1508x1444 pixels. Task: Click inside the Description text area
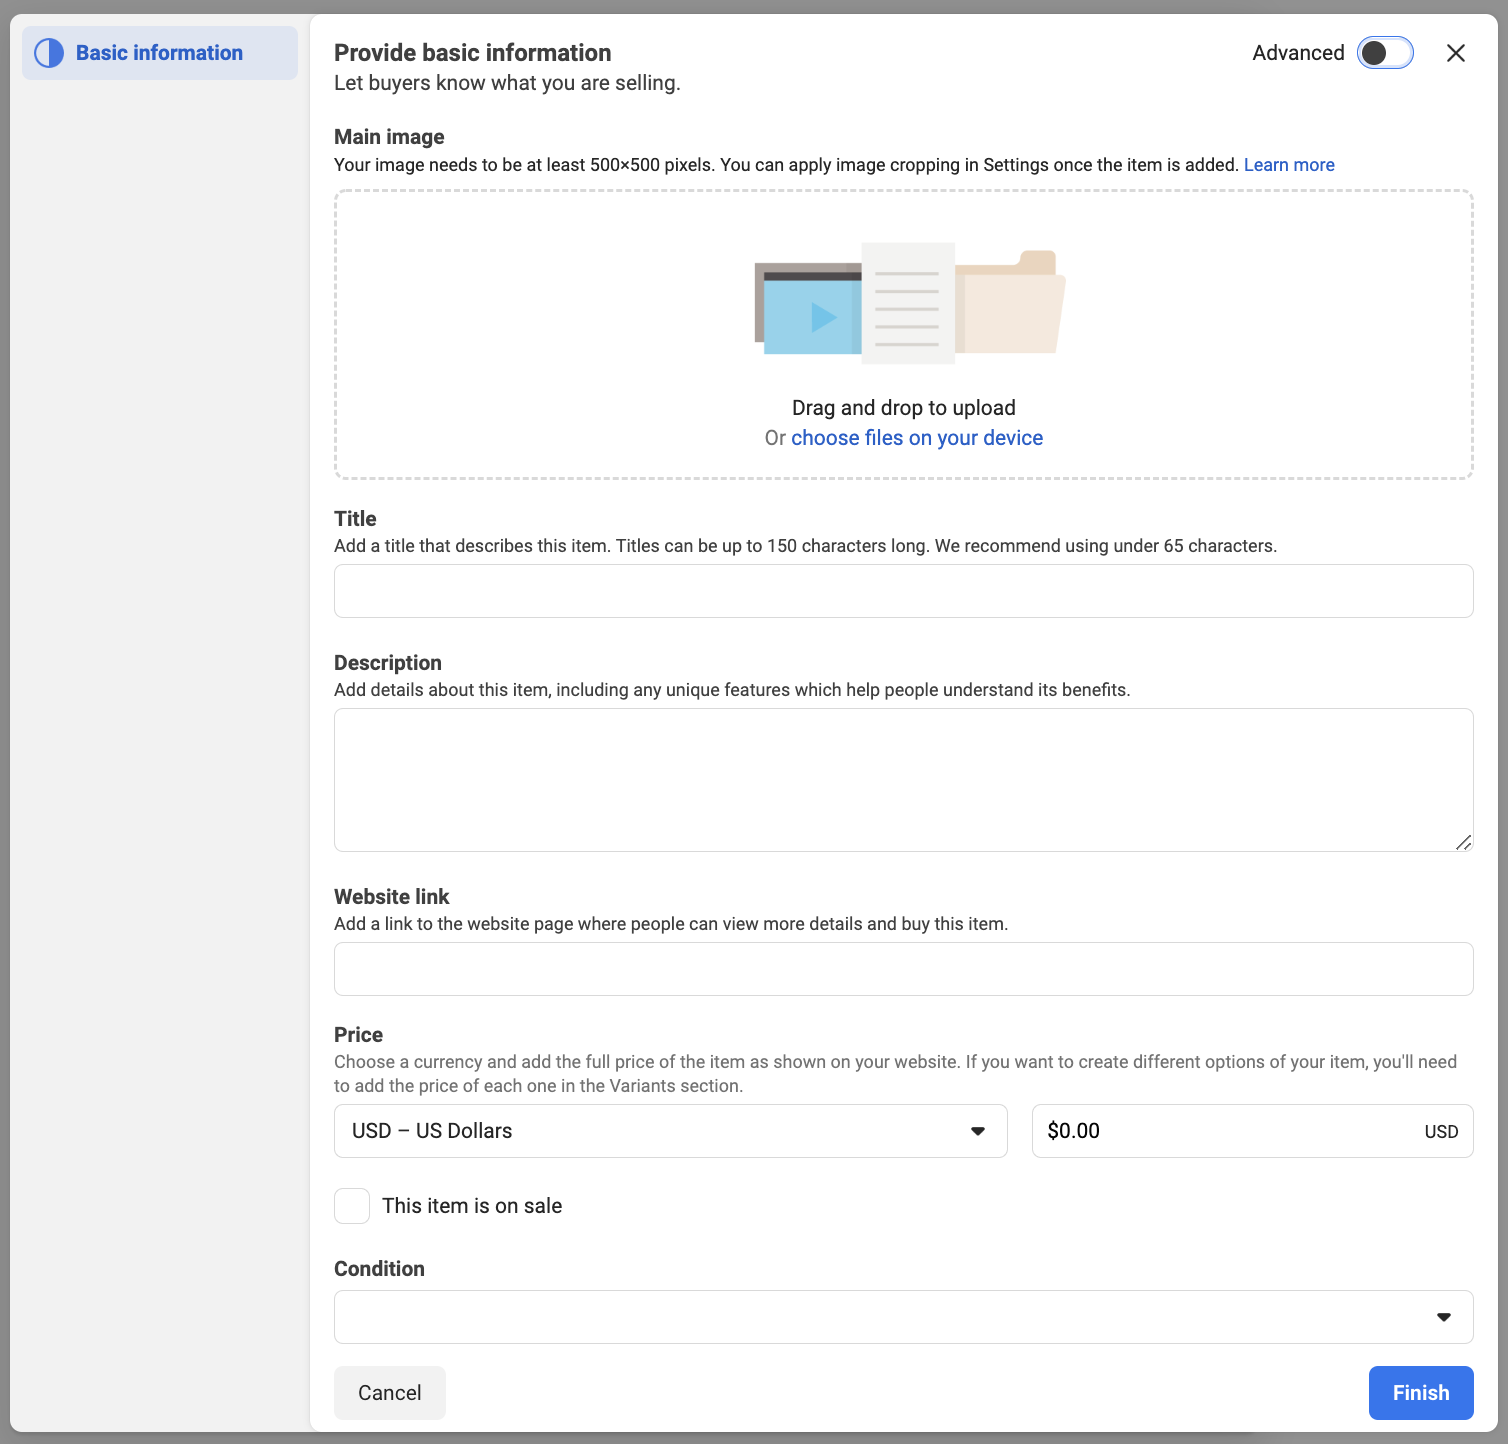pyautogui.click(x=902, y=780)
